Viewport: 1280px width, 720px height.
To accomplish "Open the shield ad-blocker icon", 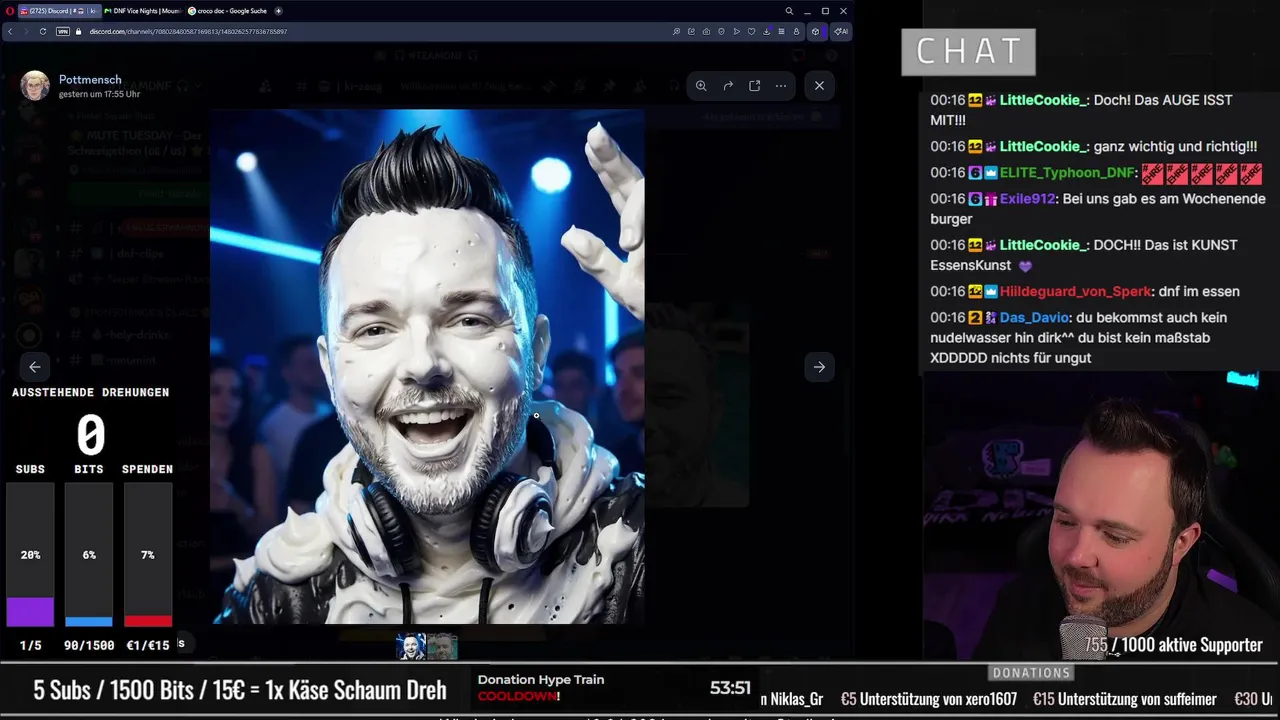I will click(x=721, y=31).
